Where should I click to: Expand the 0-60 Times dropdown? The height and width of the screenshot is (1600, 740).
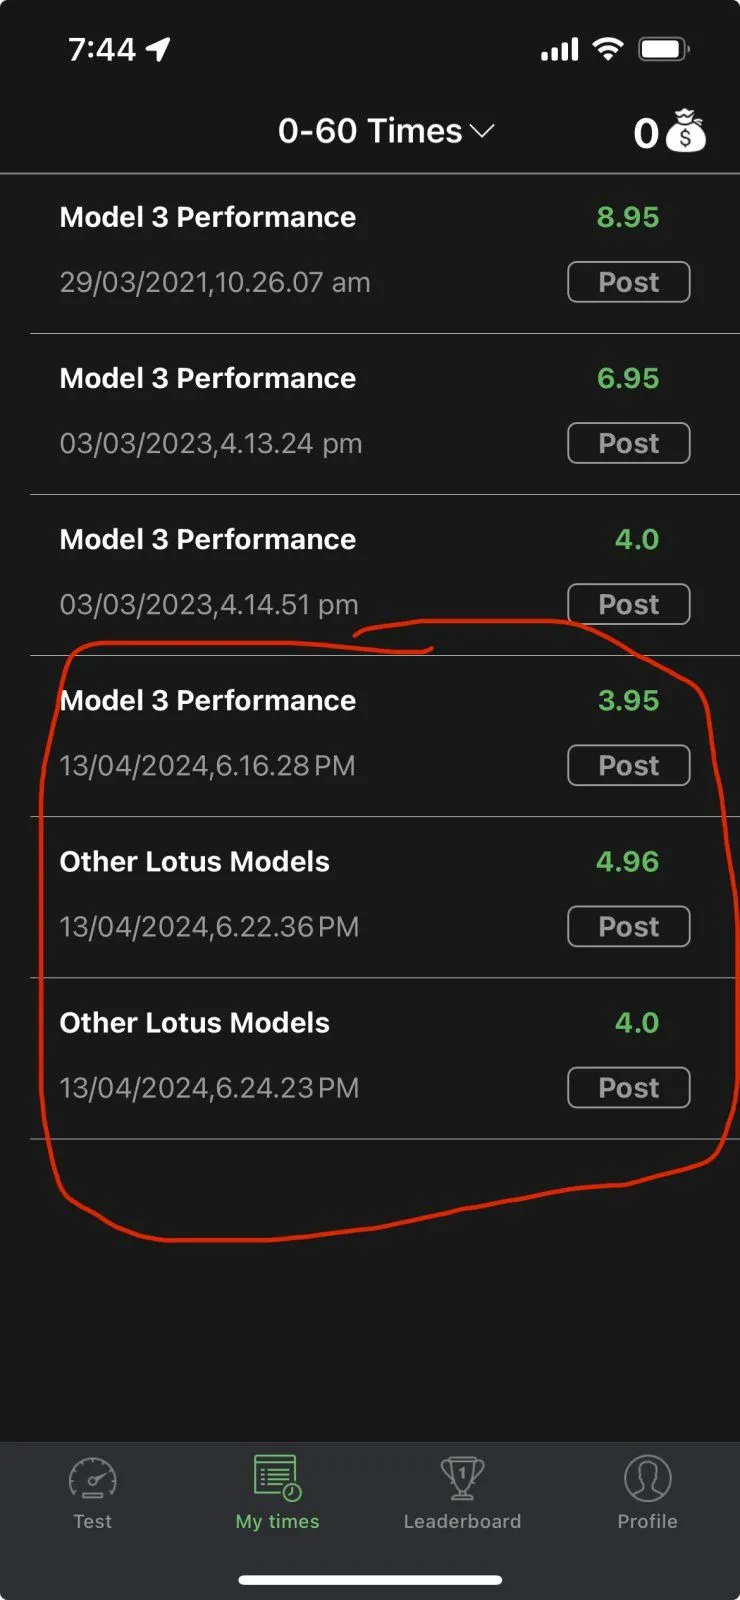[x=386, y=131]
